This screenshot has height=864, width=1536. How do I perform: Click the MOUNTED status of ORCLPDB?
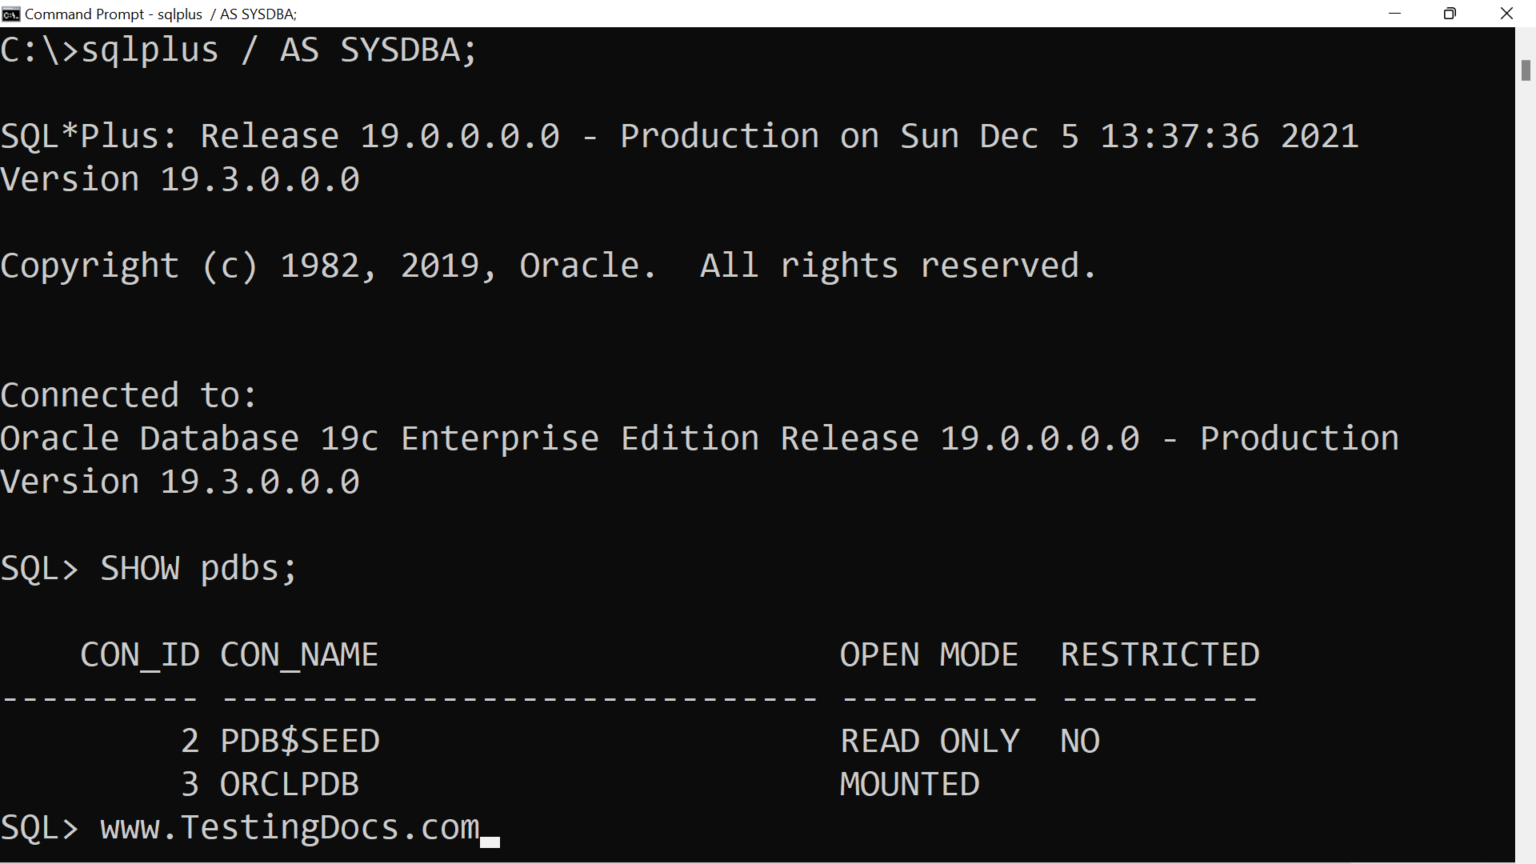click(x=908, y=784)
